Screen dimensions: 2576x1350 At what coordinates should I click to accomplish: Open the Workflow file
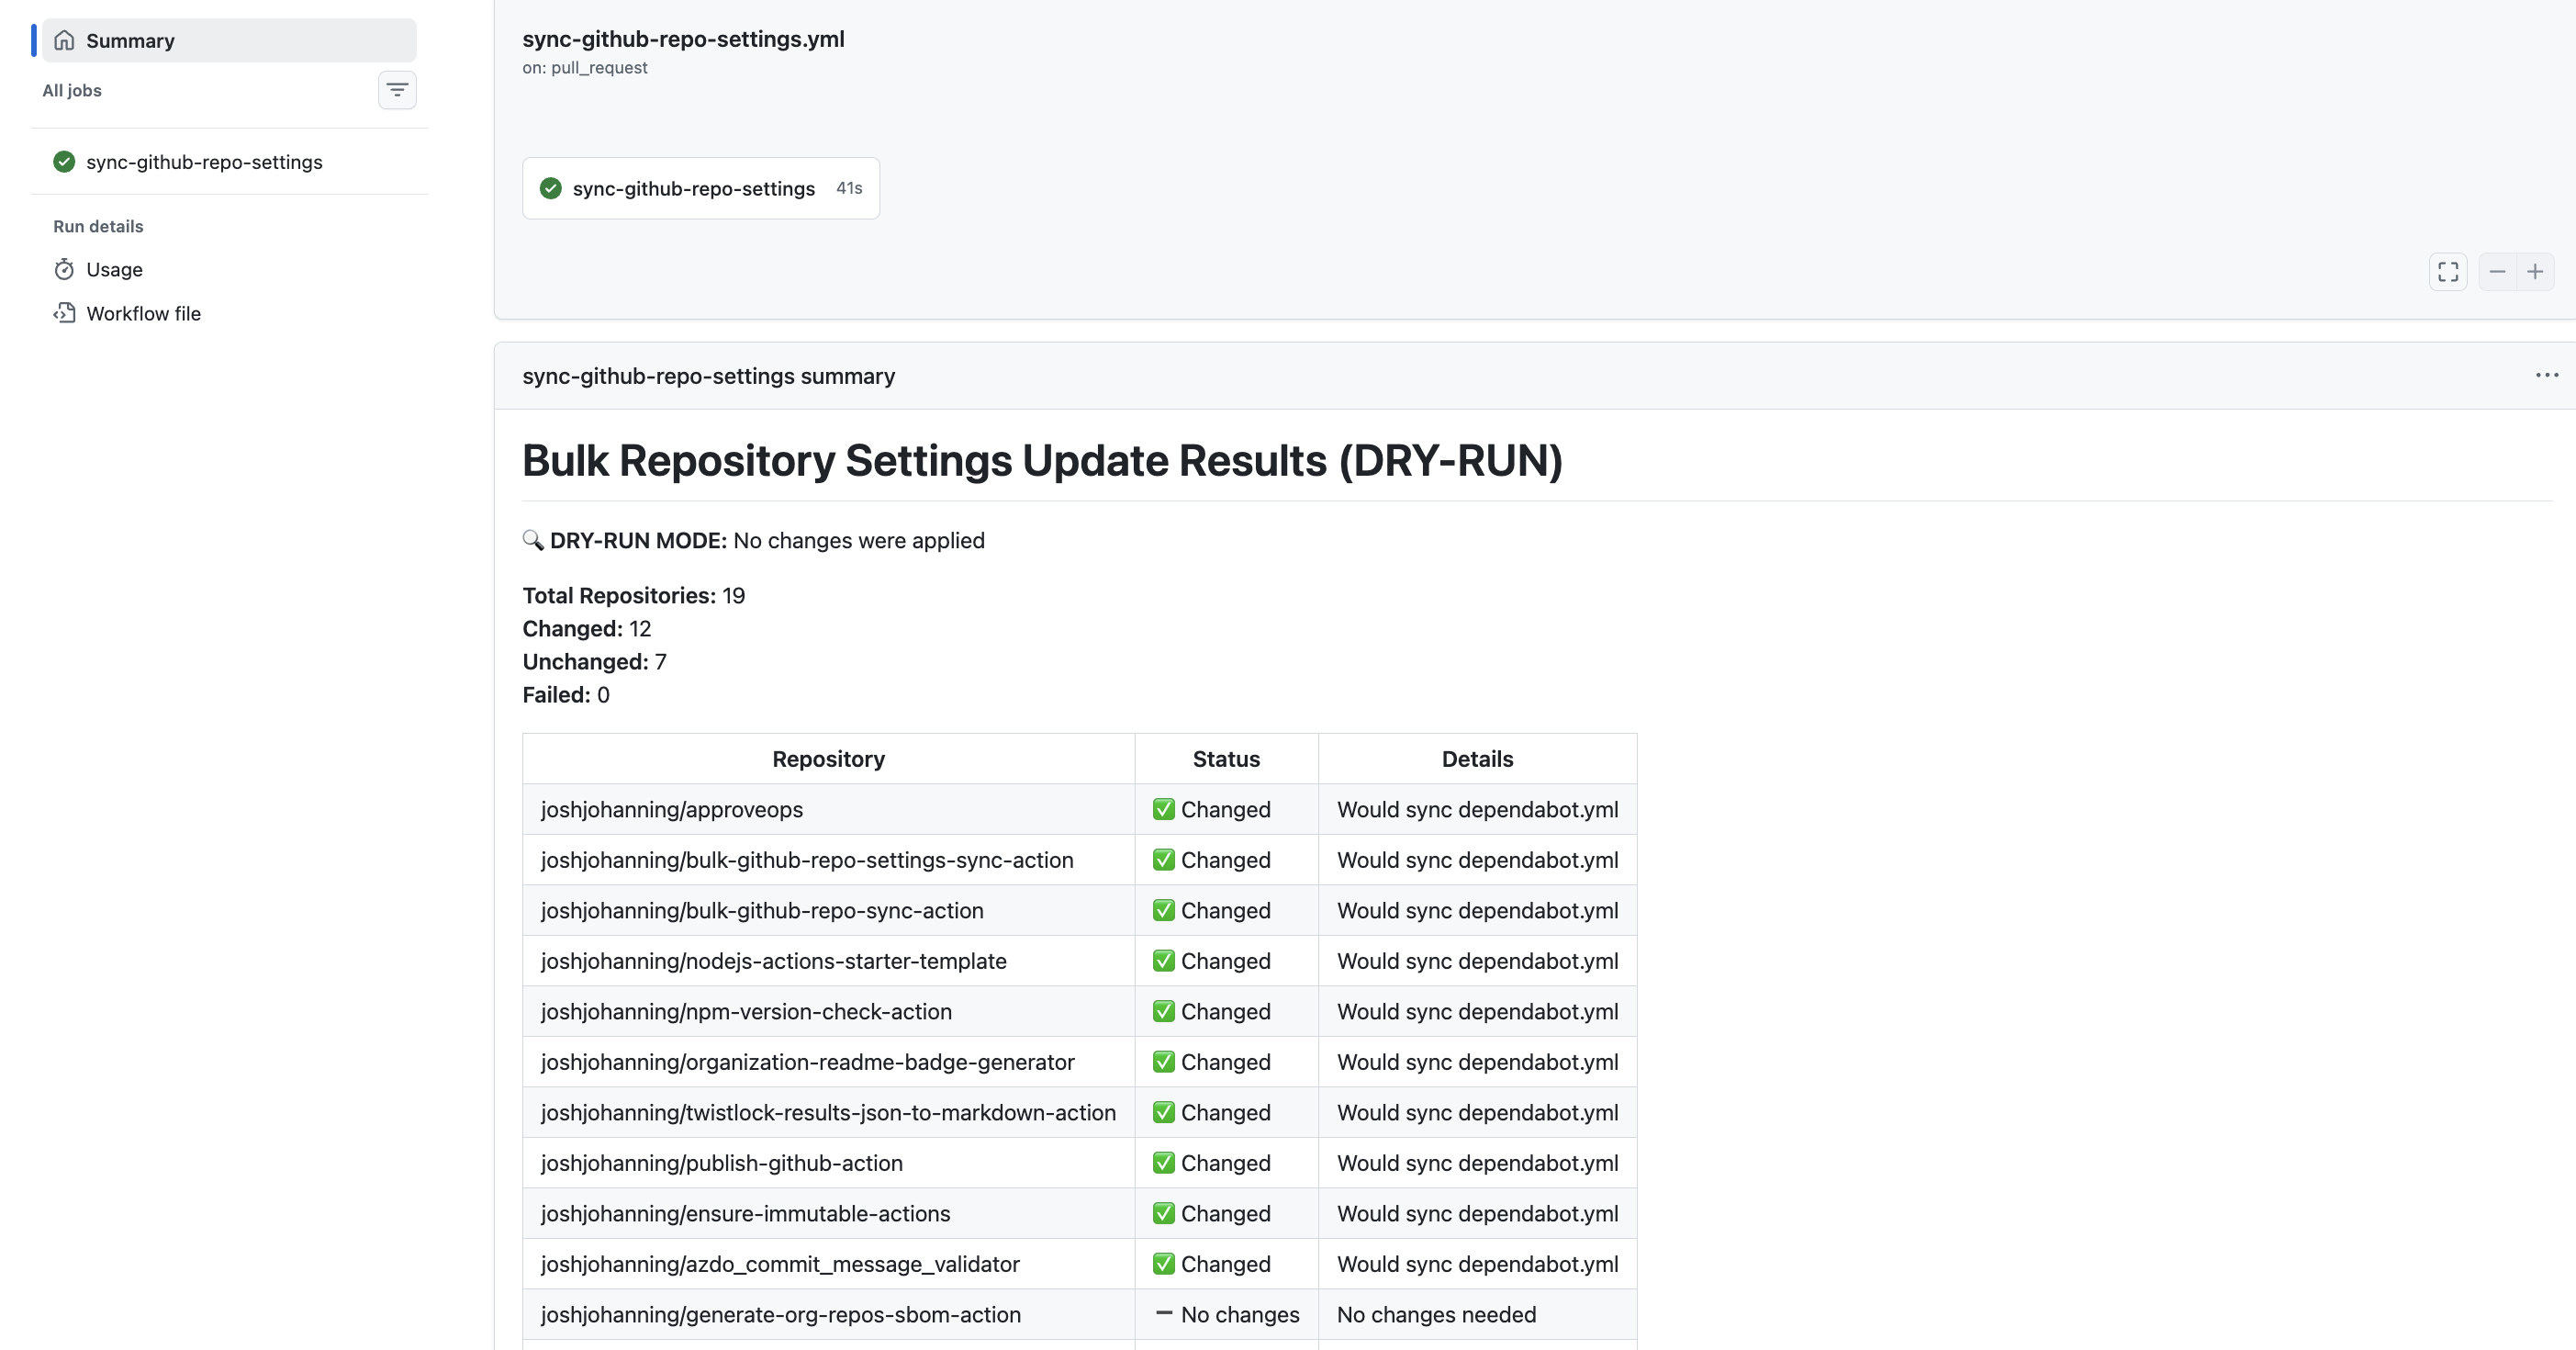click(x=142, y=313)
